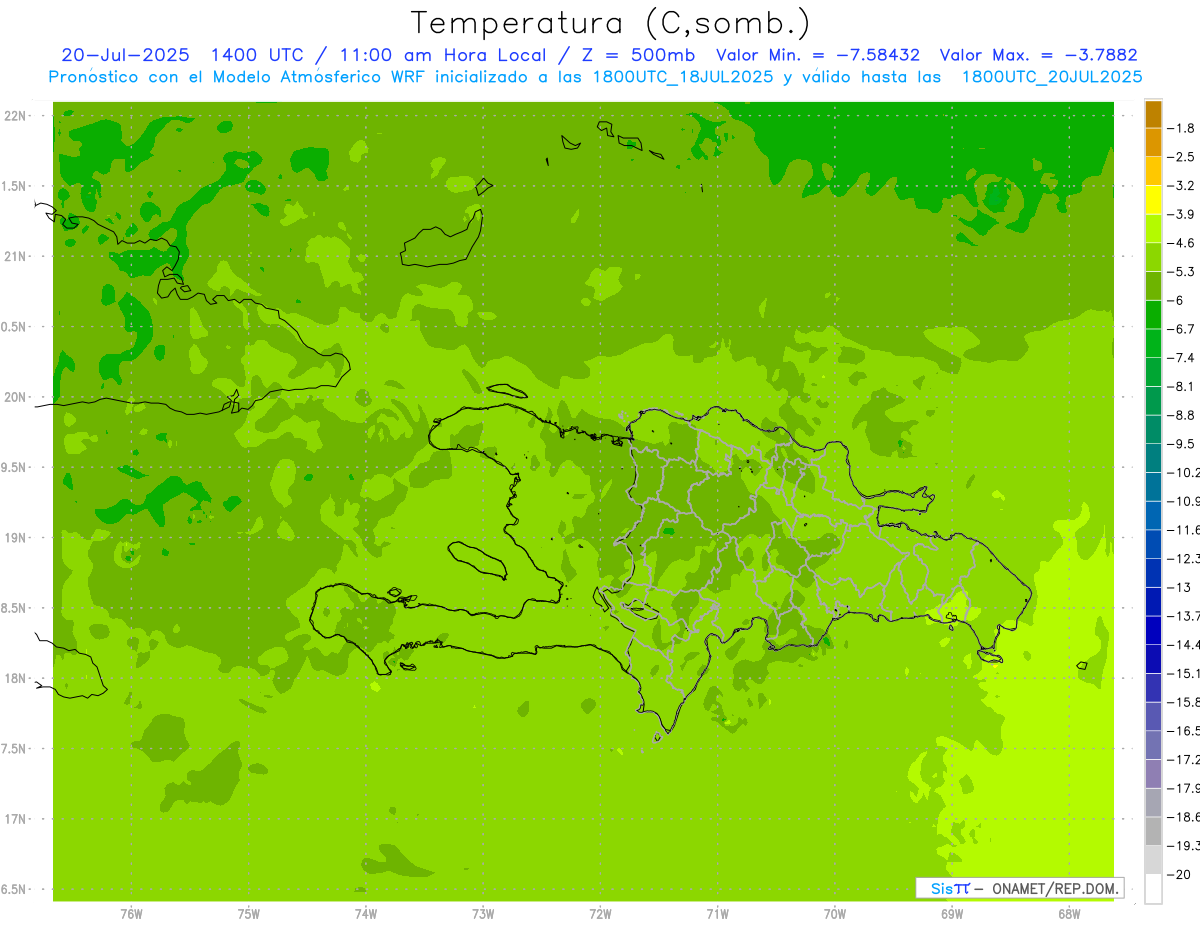The width and height of the screenshot is (1200, 927).
Task: Click the "68W" longitude label
Action: (x=1069, y=913)
